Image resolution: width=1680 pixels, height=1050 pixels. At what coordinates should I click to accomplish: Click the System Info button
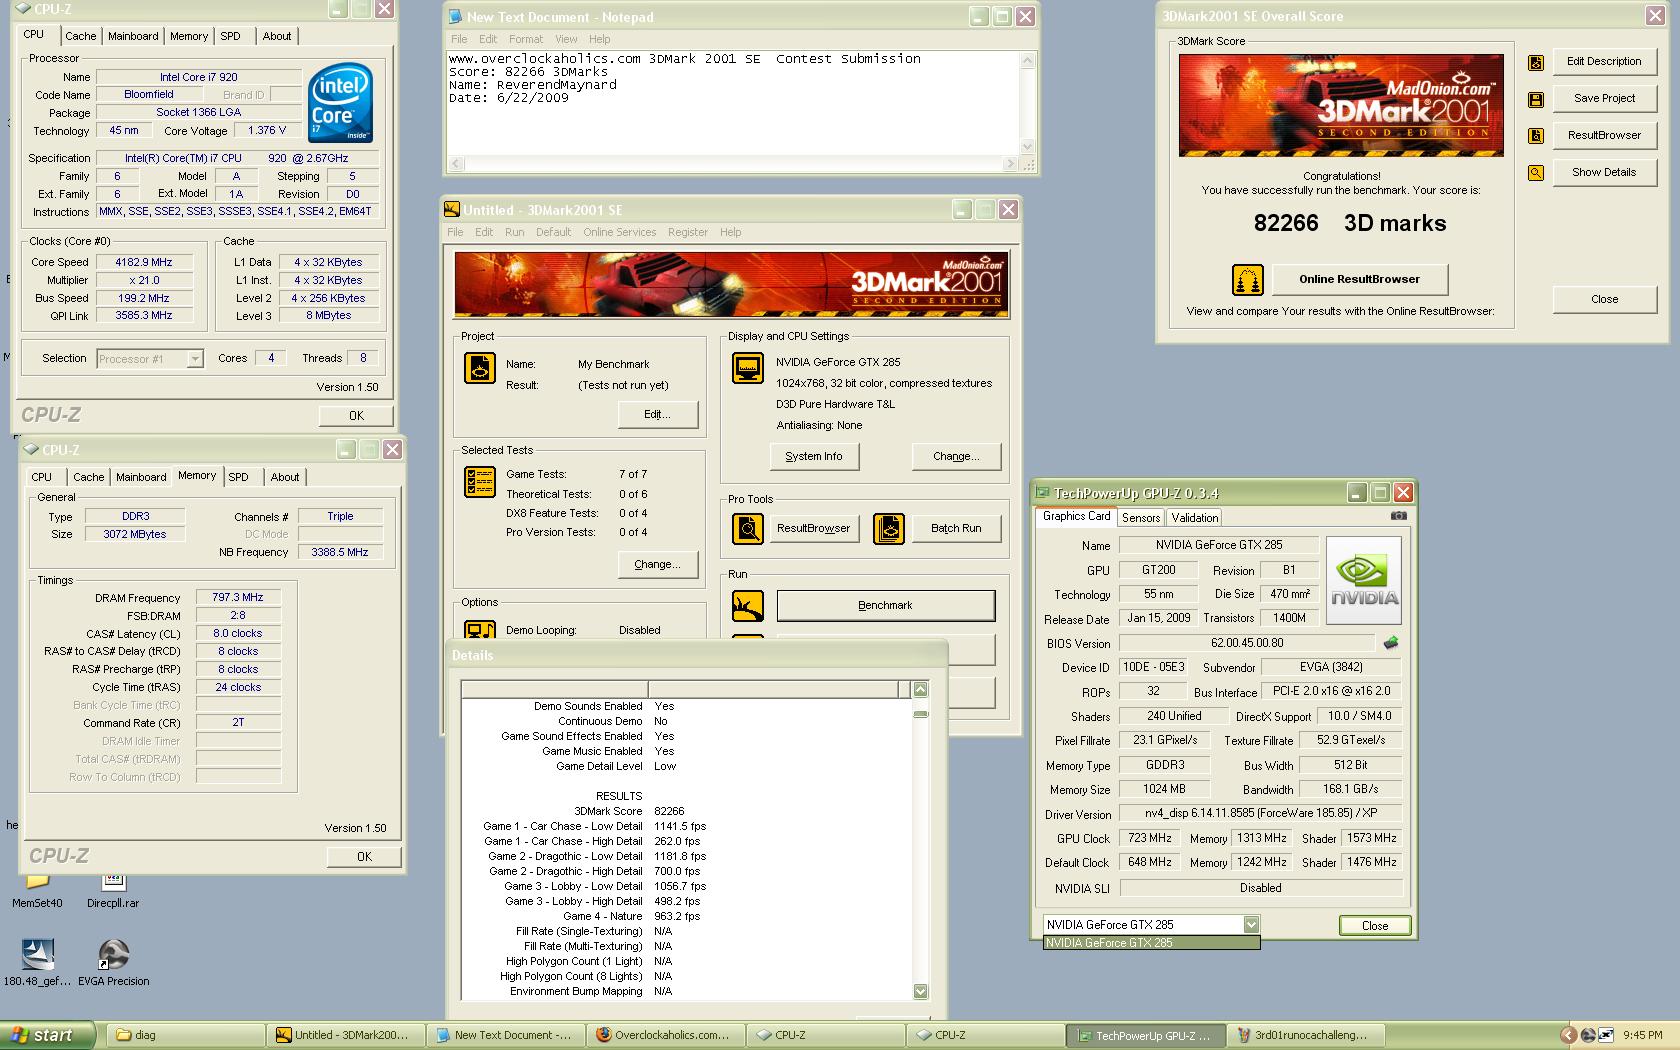813,457
